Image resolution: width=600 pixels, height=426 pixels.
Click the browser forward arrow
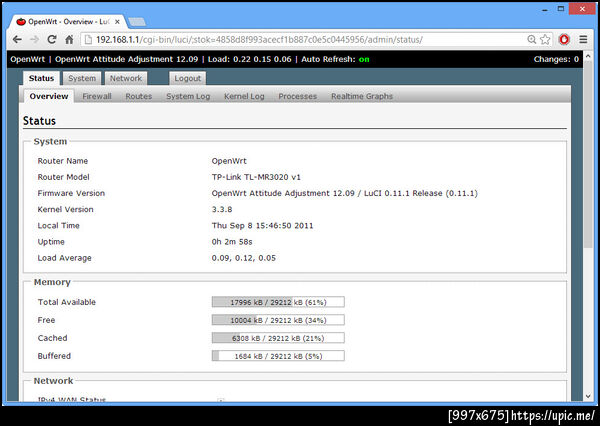(34, 39)
